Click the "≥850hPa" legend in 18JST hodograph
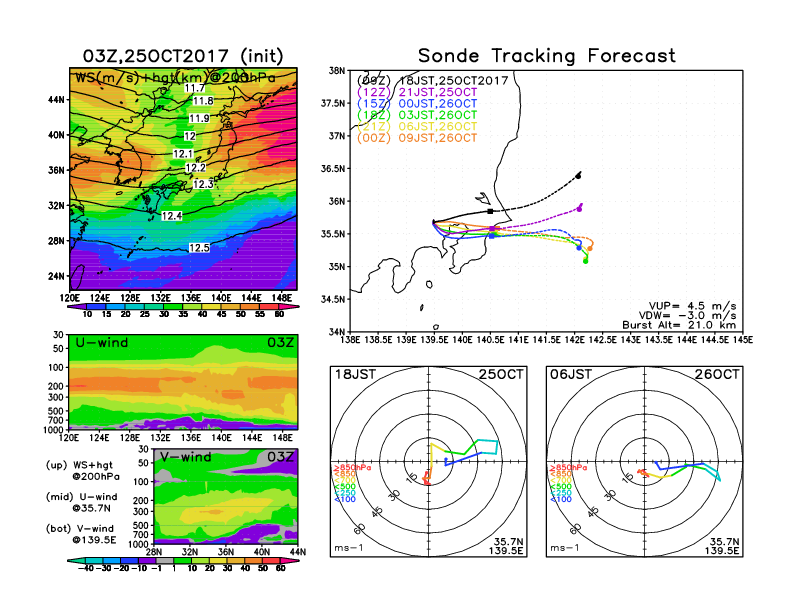The width and height of the screenshot is (792, 612). tap(353, 468)
